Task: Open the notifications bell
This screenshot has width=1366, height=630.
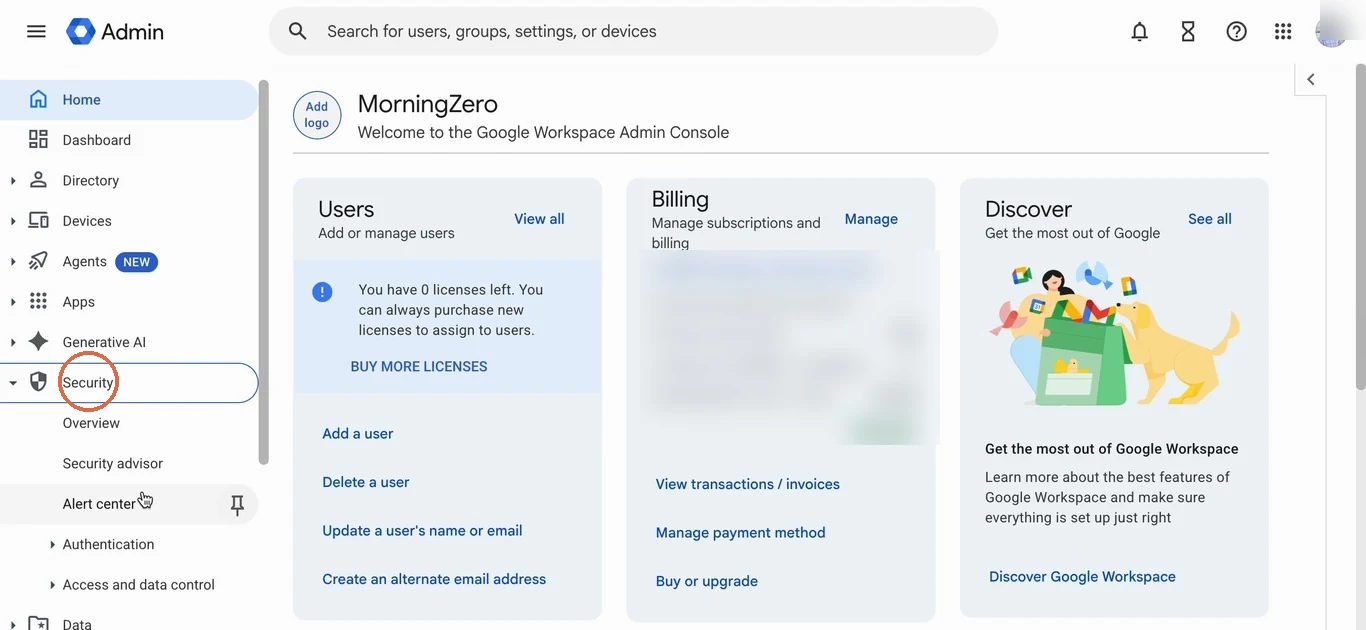Action: [x=1139, y=31]
